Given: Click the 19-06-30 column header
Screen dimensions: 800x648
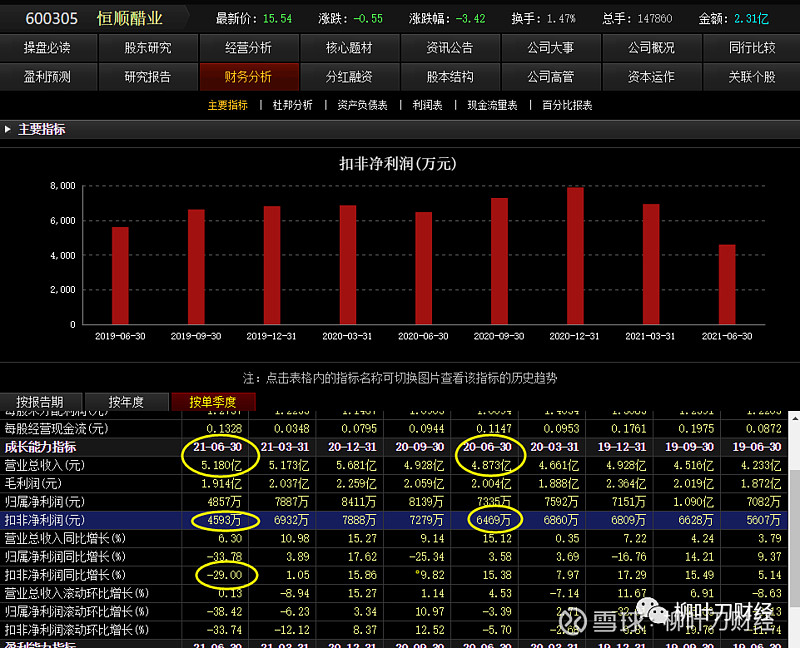Looking at the screenshot, I should pos(757,447).
